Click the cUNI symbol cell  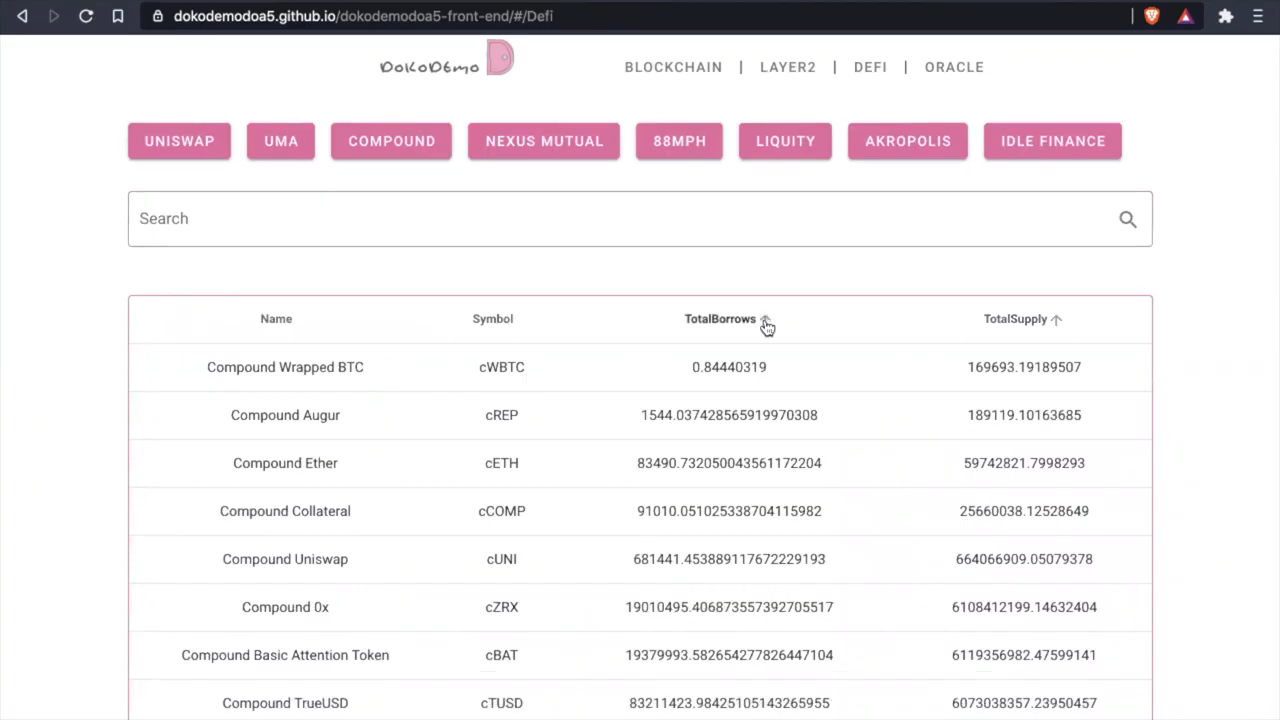[x=502, y=559]
